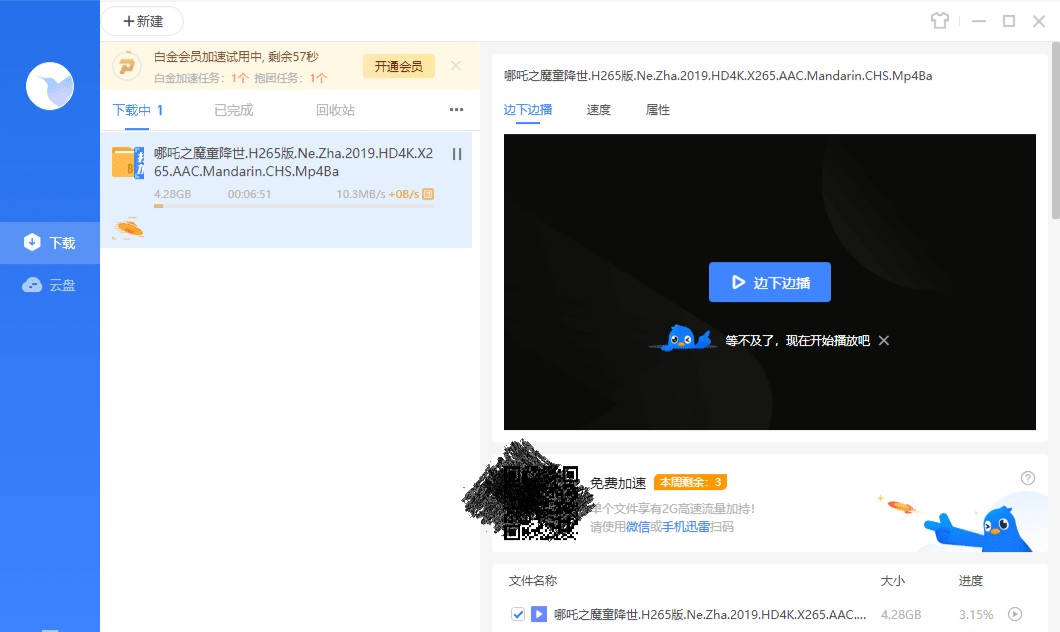Click the skin/theme shirt icon
The height and width of the screenshot is (632, 1060).
(x=938, y=20)
